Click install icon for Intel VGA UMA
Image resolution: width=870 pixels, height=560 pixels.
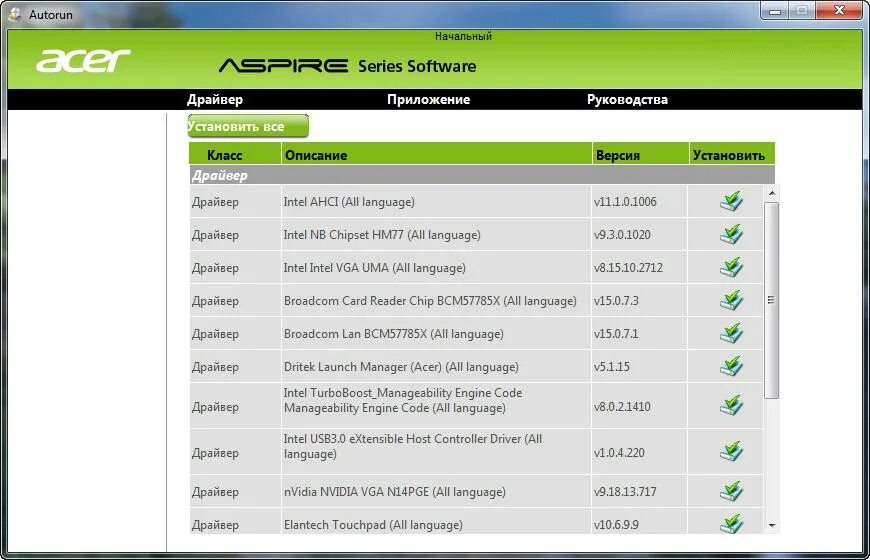[x=731, y=268]
